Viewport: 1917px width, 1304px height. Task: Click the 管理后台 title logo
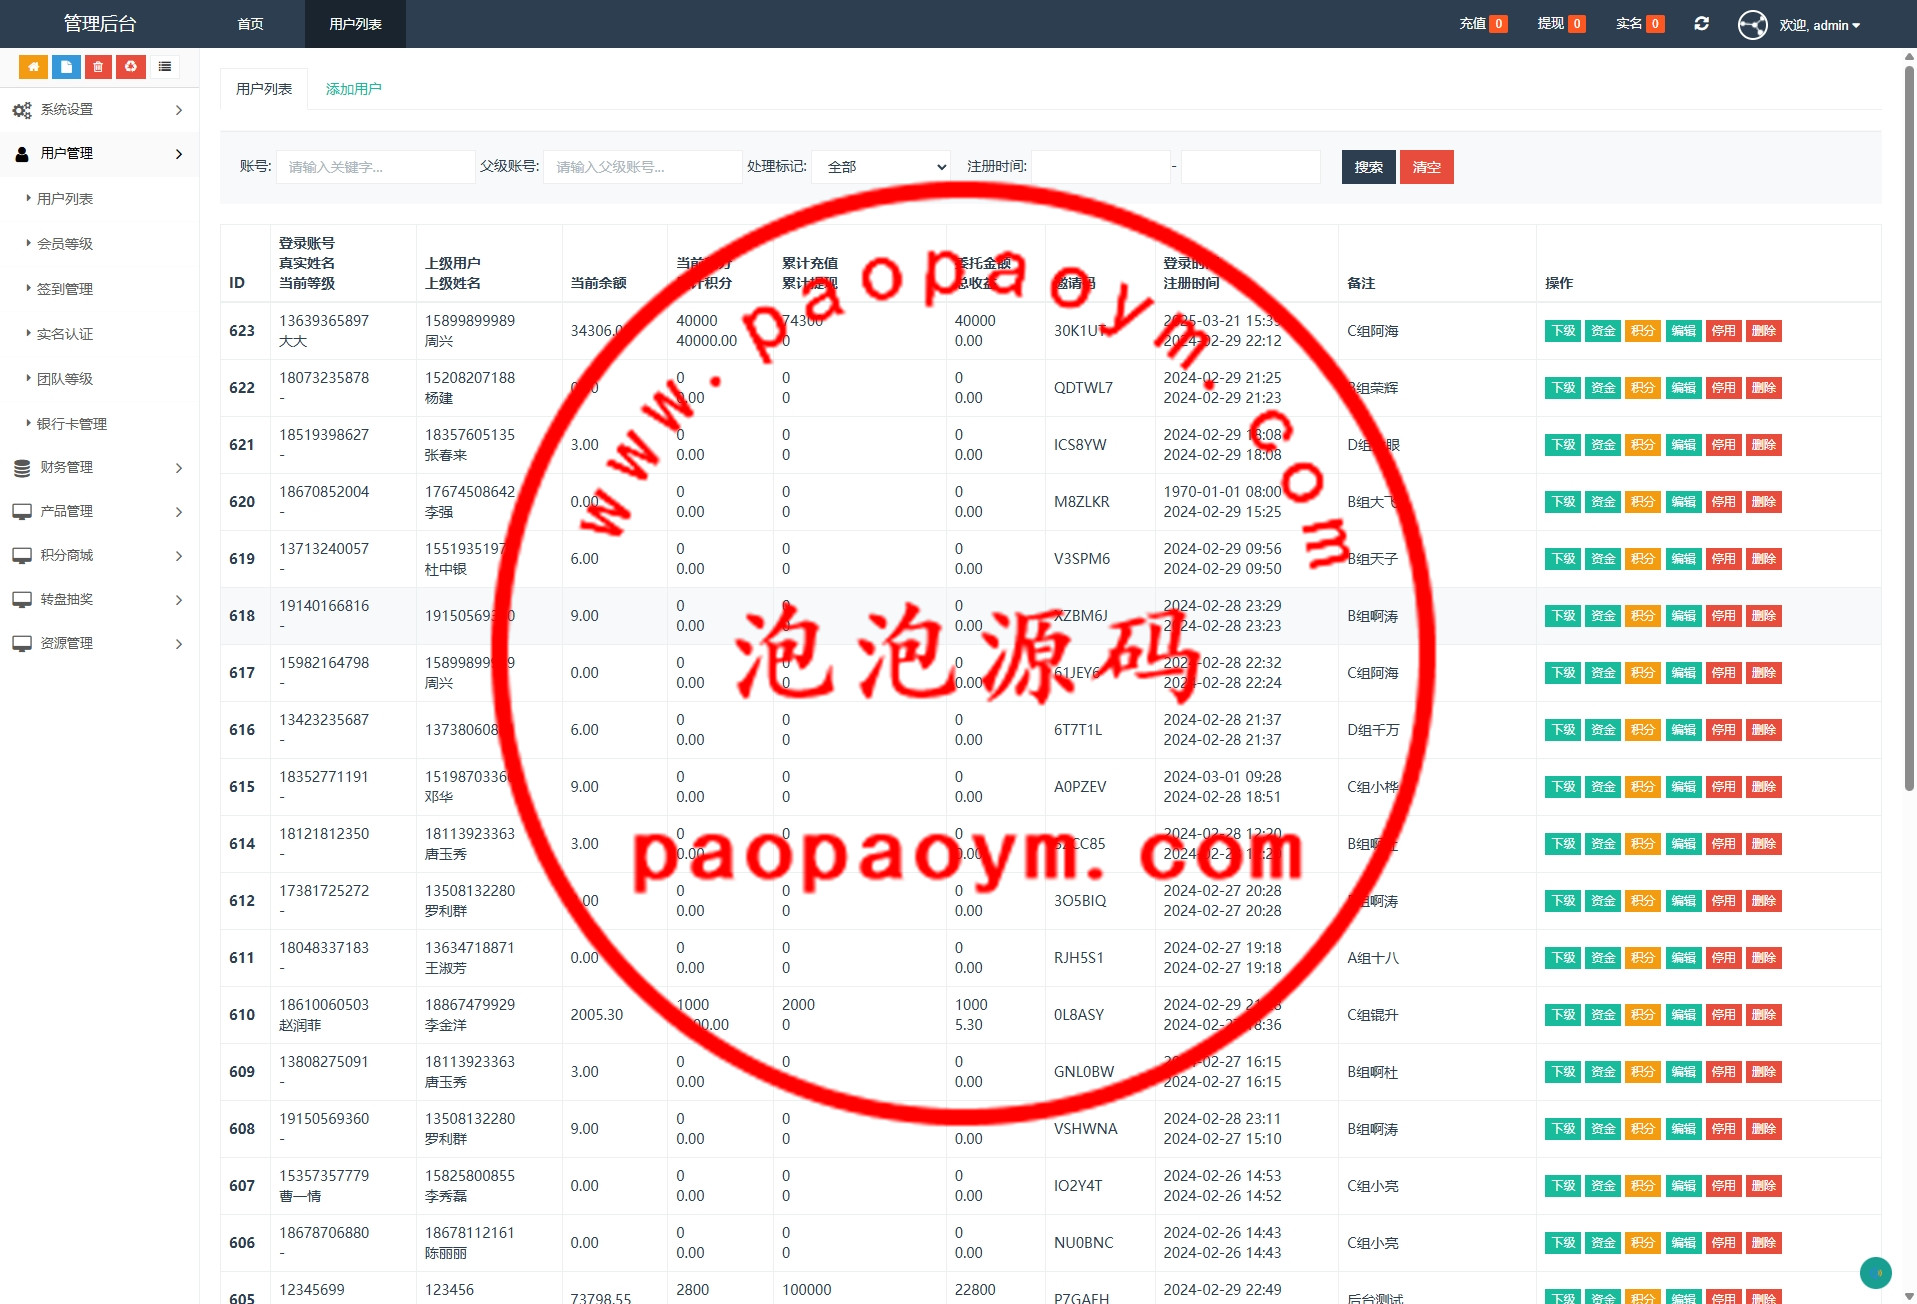(x=100, y=24)
